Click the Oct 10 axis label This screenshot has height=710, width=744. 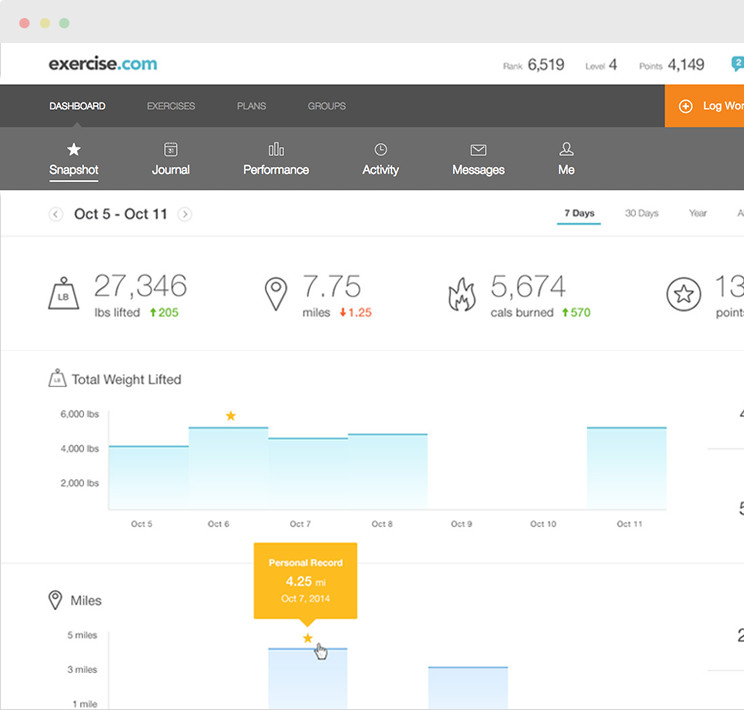click(543, 524)
